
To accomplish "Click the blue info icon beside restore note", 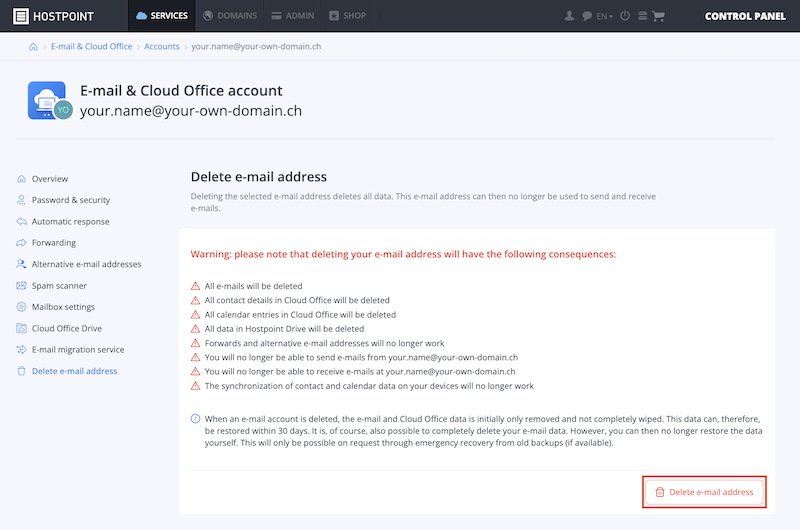I will pyautogui.click(x=195, y=419).
